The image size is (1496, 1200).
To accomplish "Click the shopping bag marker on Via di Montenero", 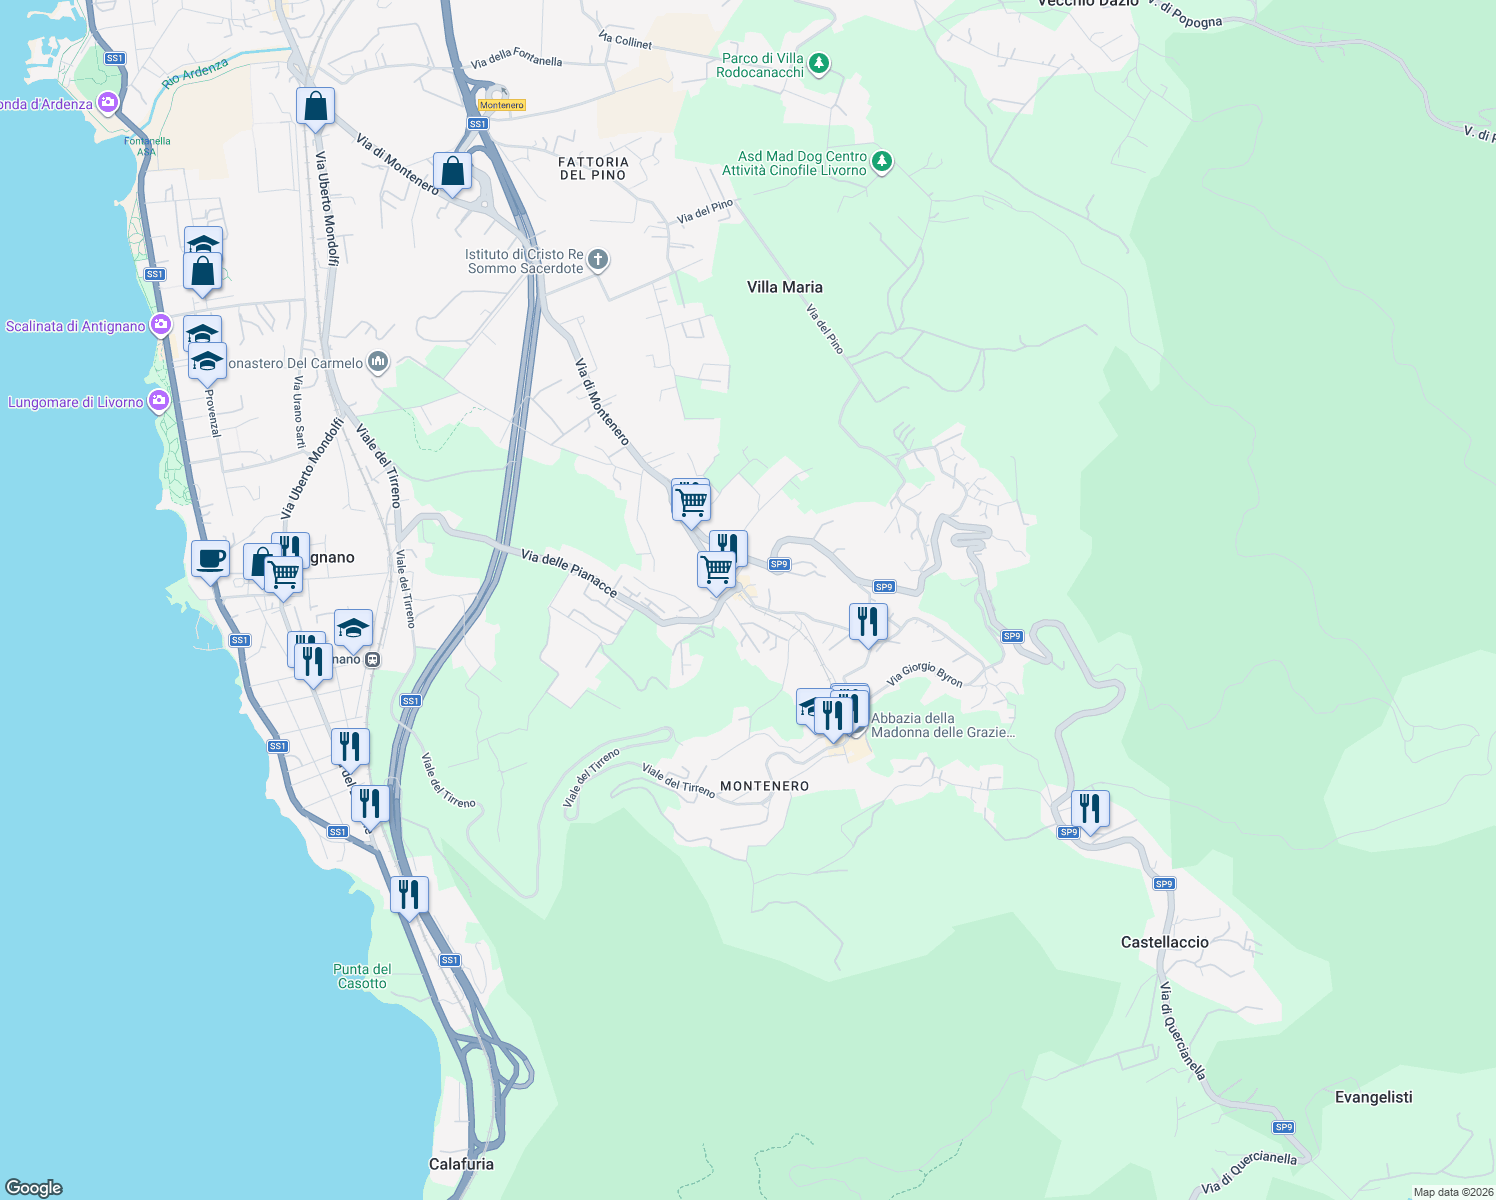I will 453,172.
